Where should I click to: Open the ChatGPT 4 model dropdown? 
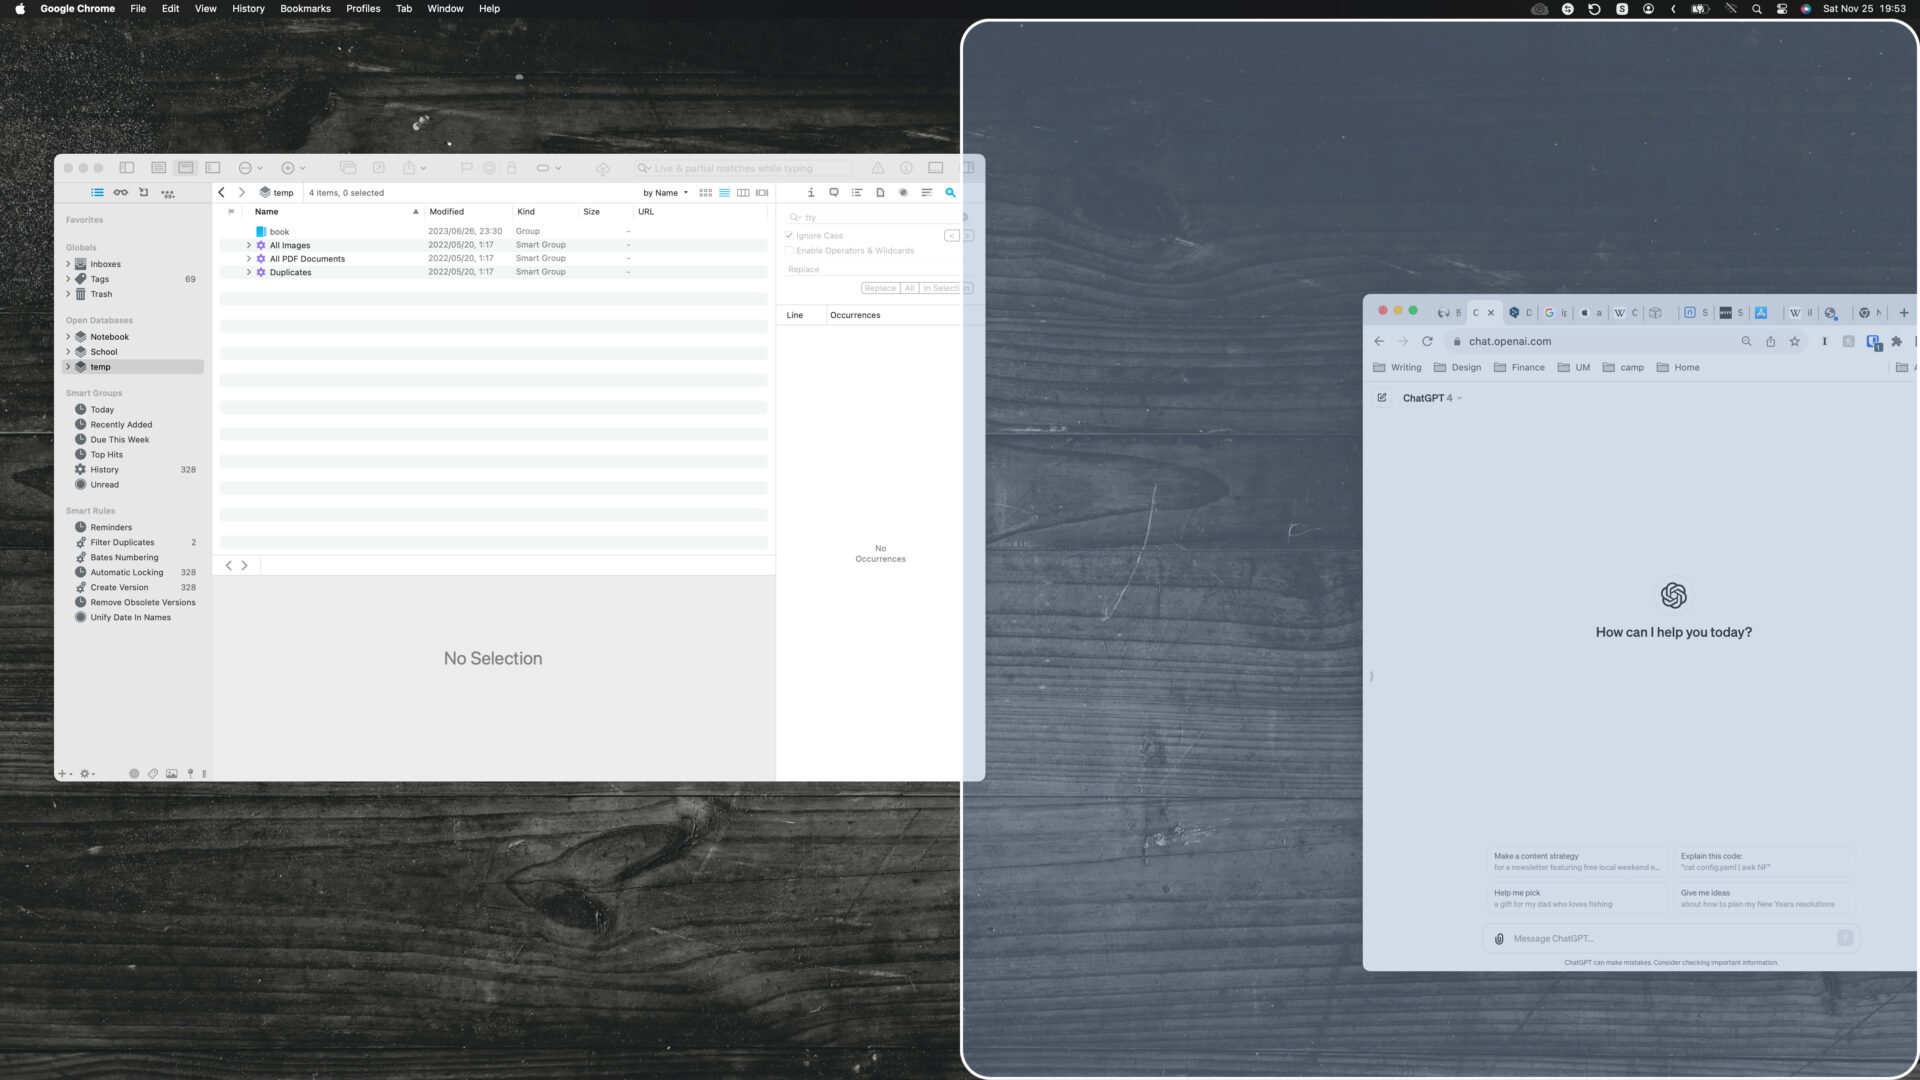[1432, 398]
